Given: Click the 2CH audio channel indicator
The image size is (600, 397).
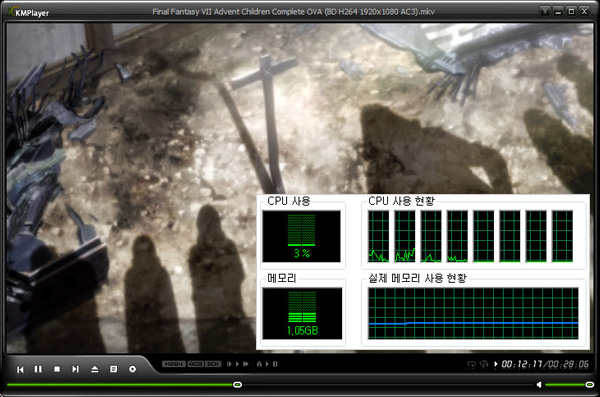Looking at the screenshot, I should click(x=213, y=364).
